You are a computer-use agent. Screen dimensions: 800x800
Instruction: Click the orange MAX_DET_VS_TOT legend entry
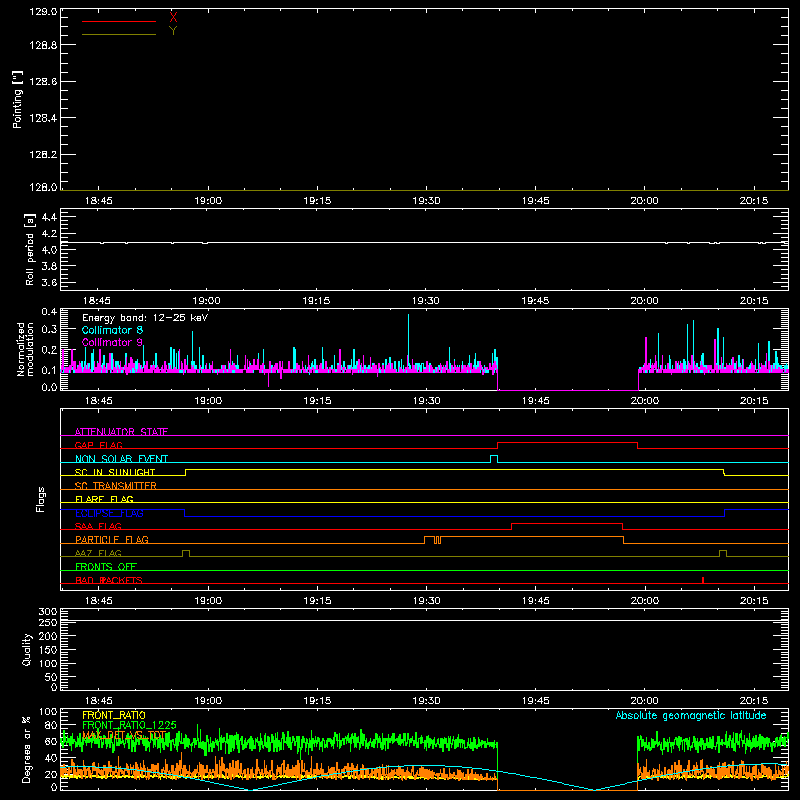124,735
